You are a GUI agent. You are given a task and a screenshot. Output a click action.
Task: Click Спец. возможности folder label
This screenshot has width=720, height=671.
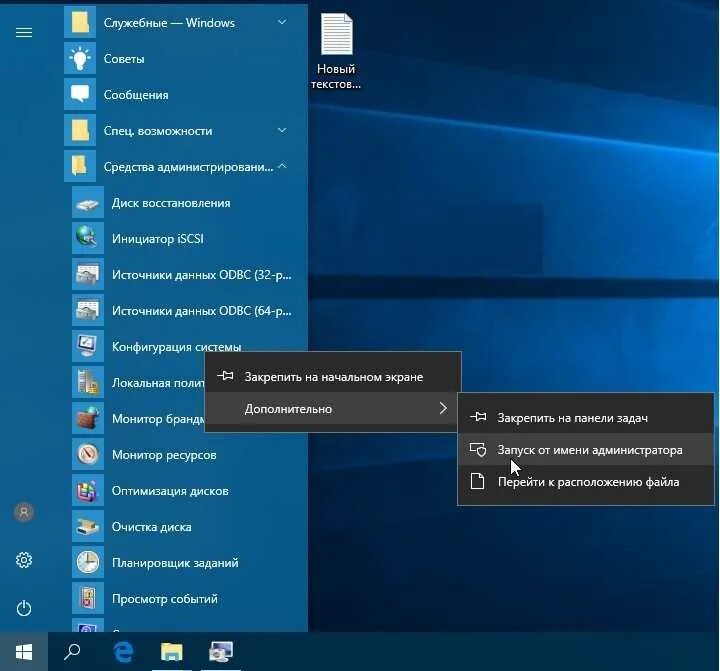pyautogui.click(x=158, y=131)
